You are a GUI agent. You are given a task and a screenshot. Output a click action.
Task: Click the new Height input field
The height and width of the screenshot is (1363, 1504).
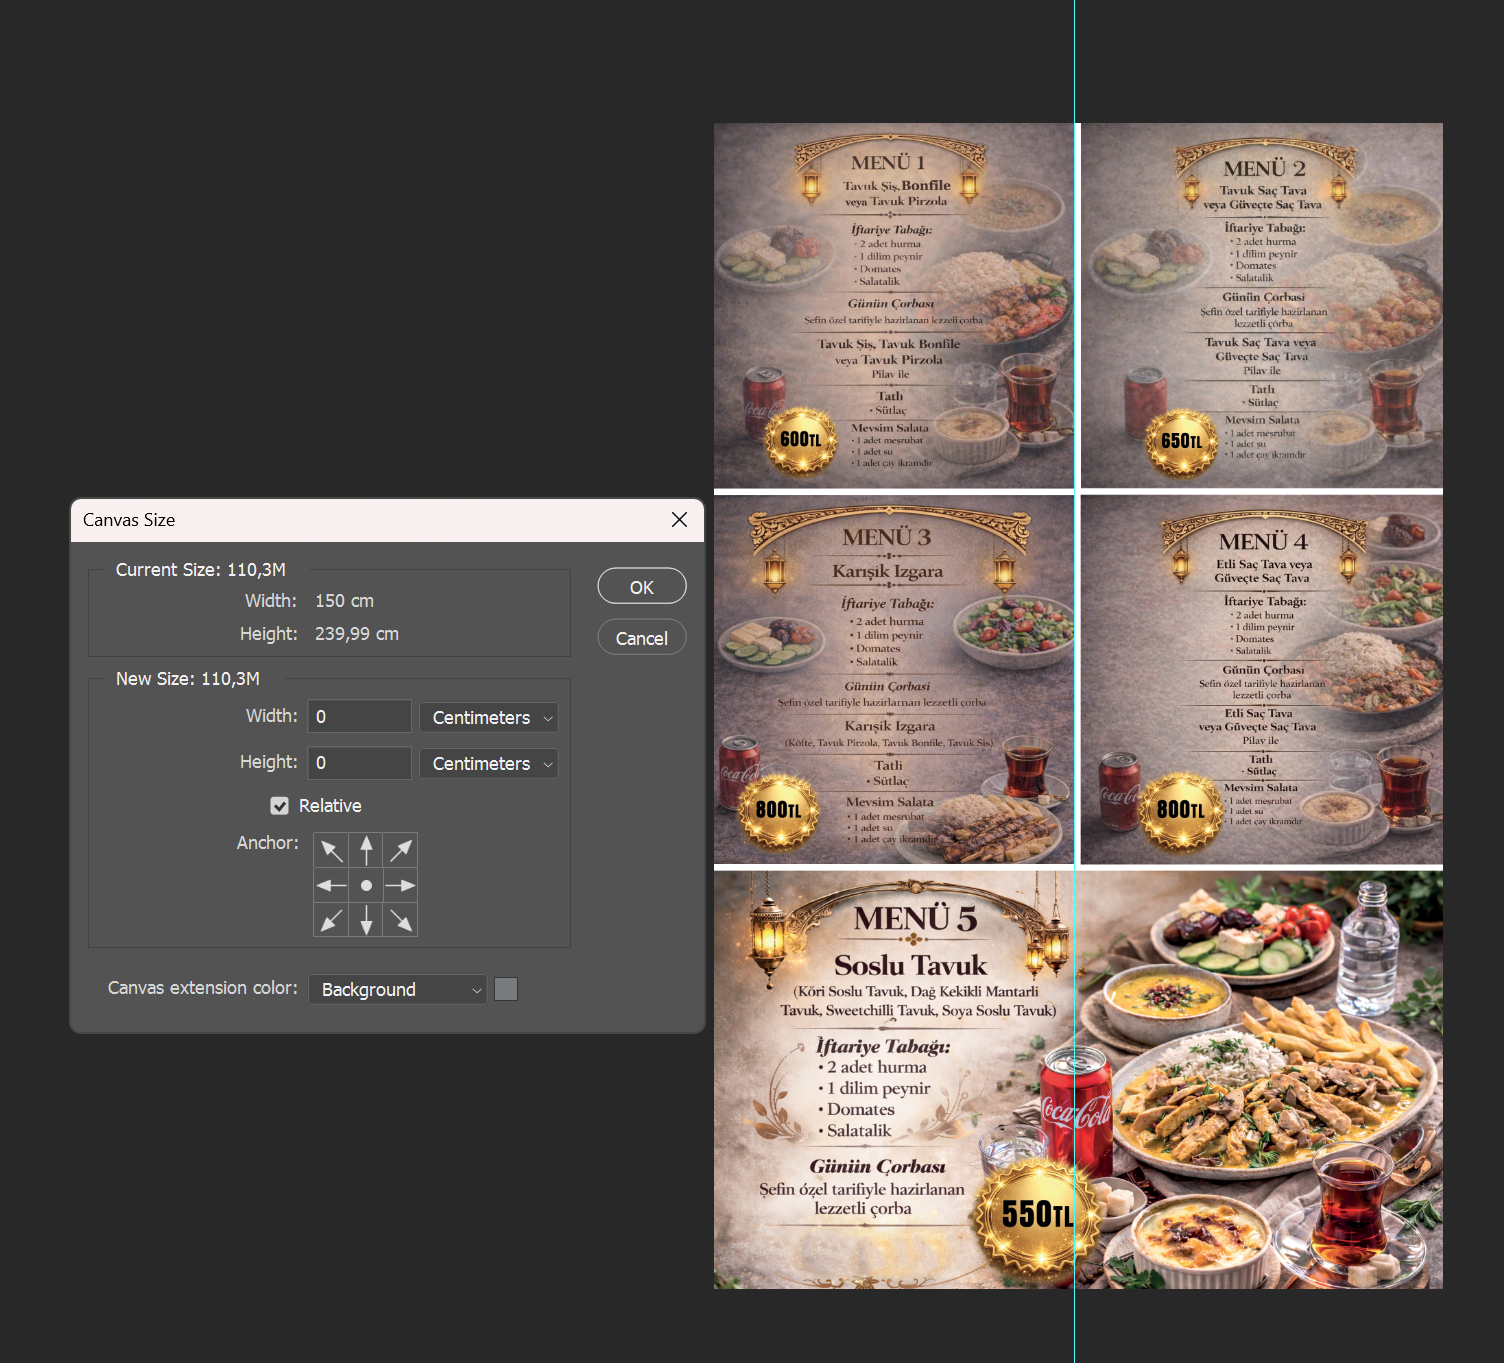point(359,763)
